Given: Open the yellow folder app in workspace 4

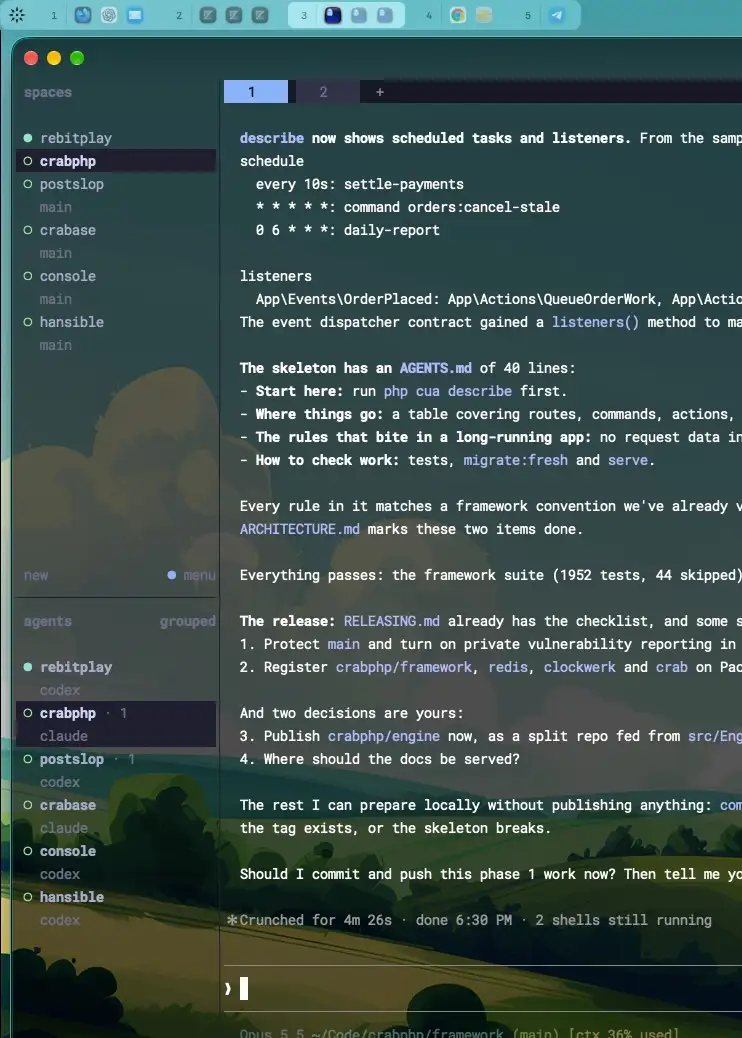Looking at the screenshot, I should point(484,15).
